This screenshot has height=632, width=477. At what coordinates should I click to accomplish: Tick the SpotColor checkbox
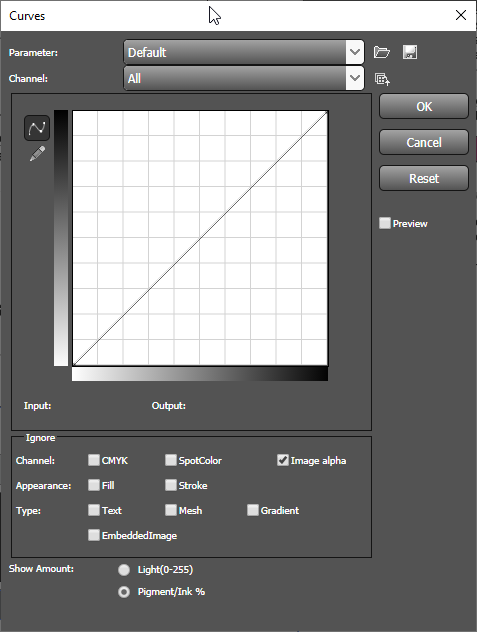coord(171,460)
